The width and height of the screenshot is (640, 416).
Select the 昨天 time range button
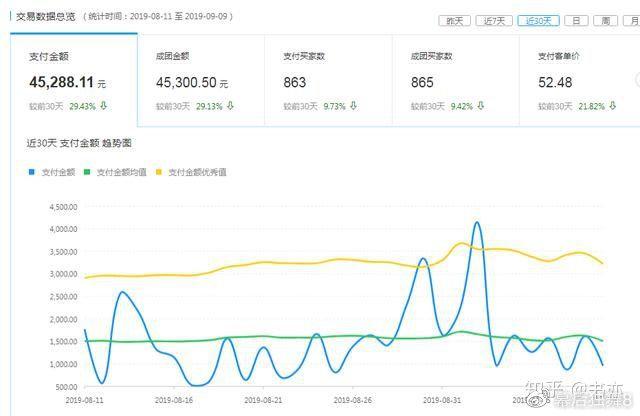(454, 20)
